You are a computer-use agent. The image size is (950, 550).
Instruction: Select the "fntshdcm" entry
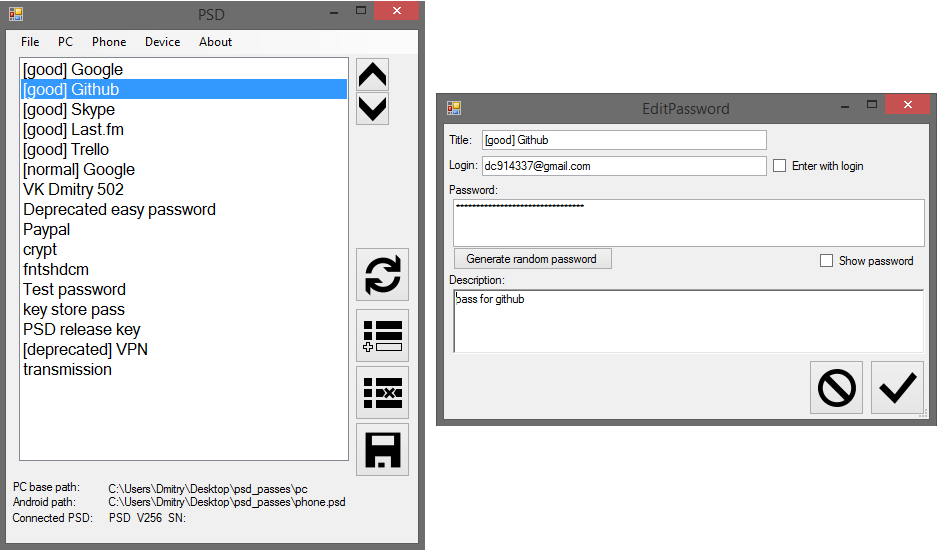pos(184,270)
